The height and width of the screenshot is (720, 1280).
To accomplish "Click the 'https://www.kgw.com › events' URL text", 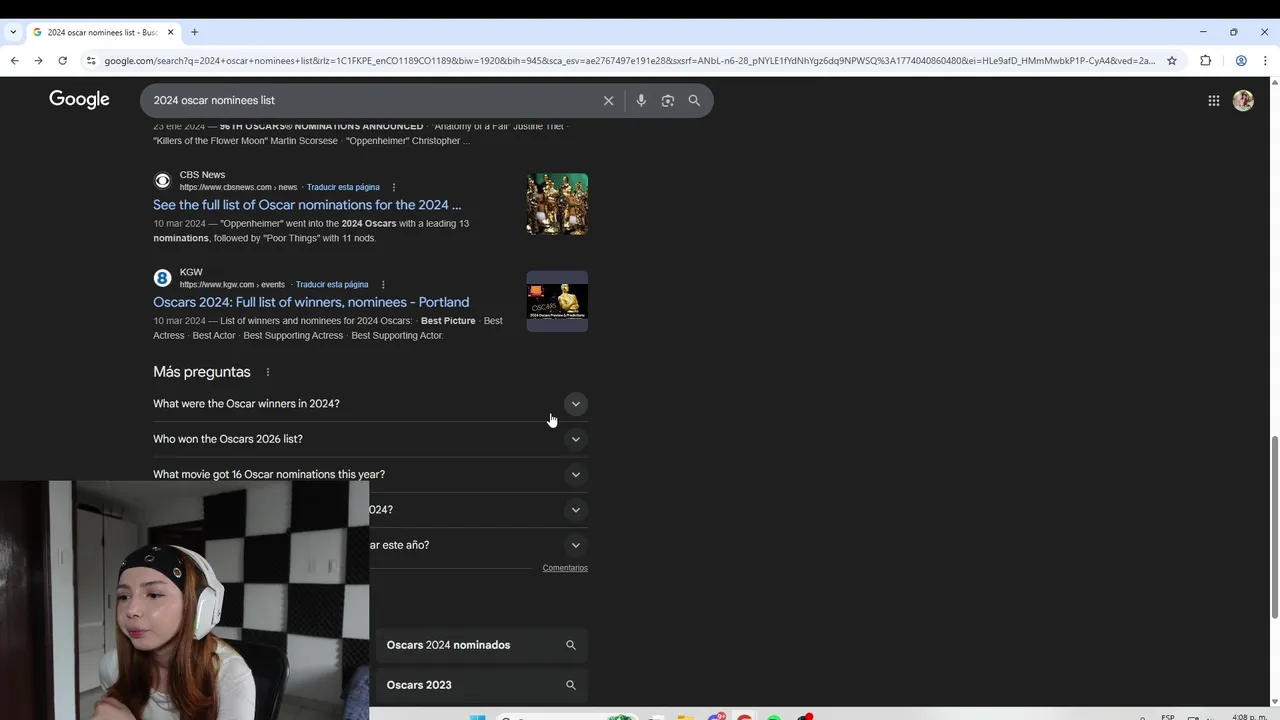I will pyautogui.click(x=232, y=284).
